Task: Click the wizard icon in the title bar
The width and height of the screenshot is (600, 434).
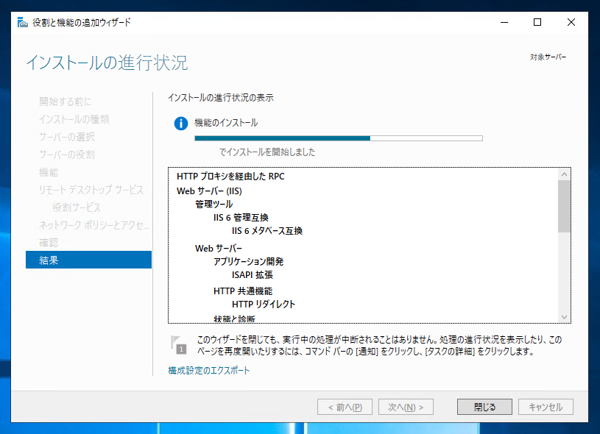Action: (x=23, y=23)
